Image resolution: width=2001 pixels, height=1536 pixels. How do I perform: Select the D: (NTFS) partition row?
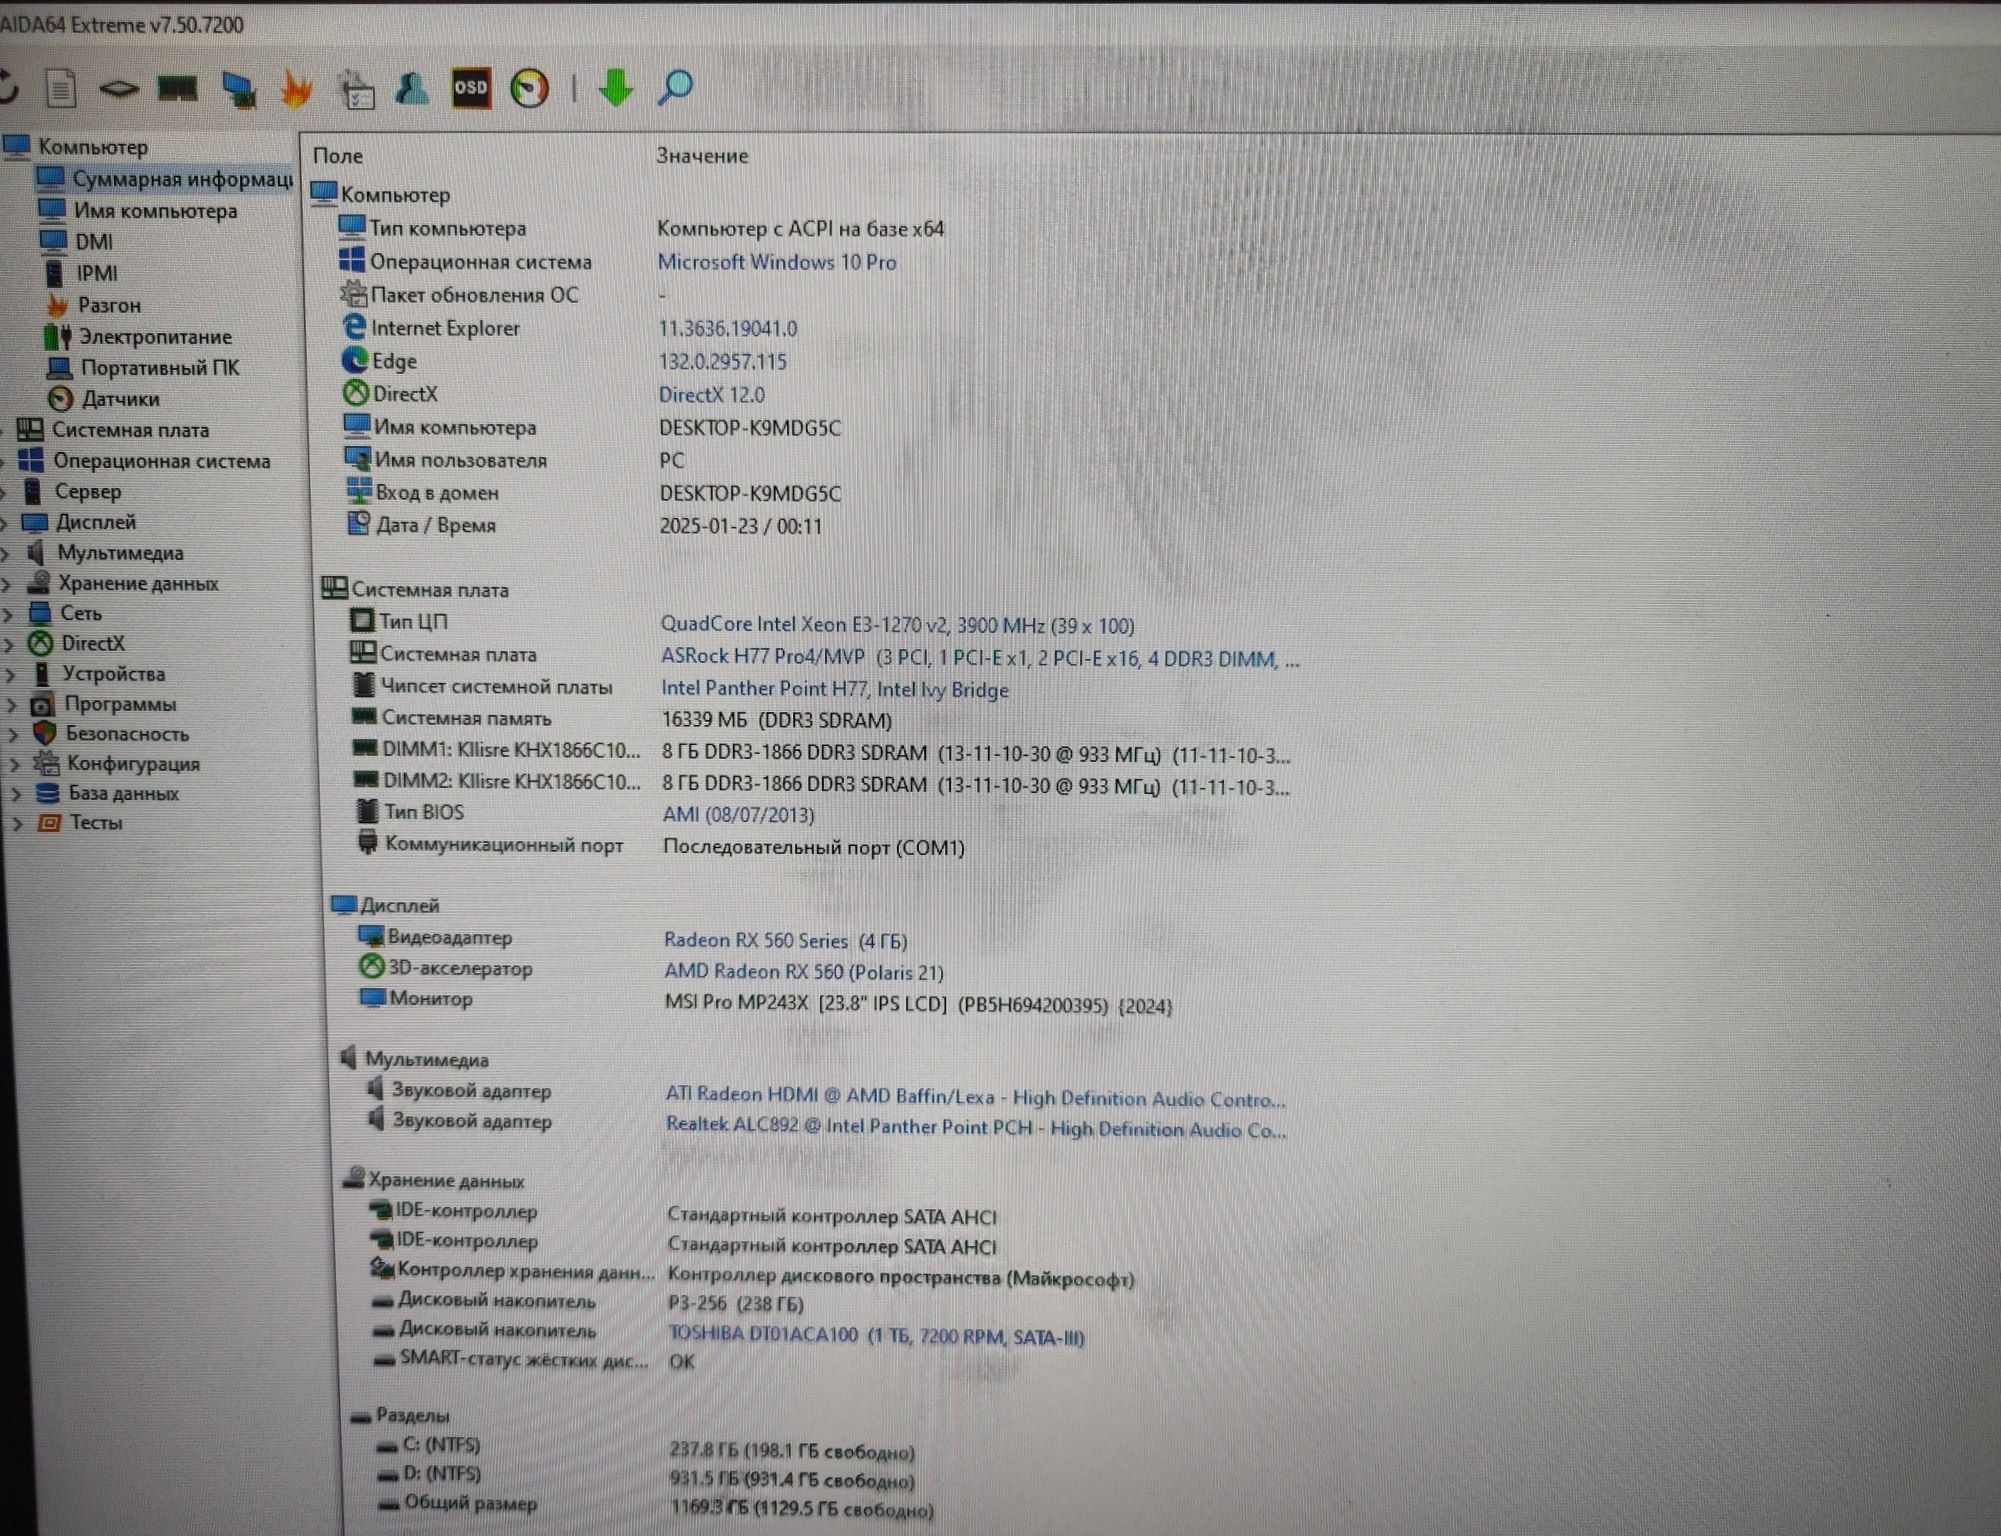[x=647, y=1477]
